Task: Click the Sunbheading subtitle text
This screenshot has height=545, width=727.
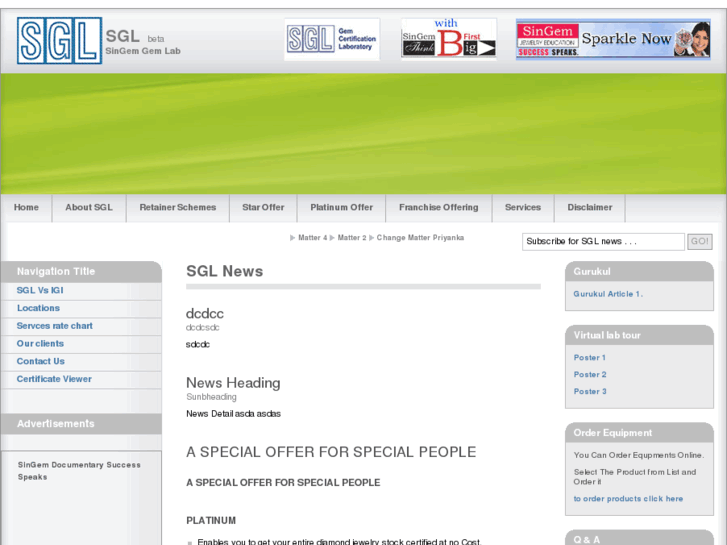Action: 211,397
